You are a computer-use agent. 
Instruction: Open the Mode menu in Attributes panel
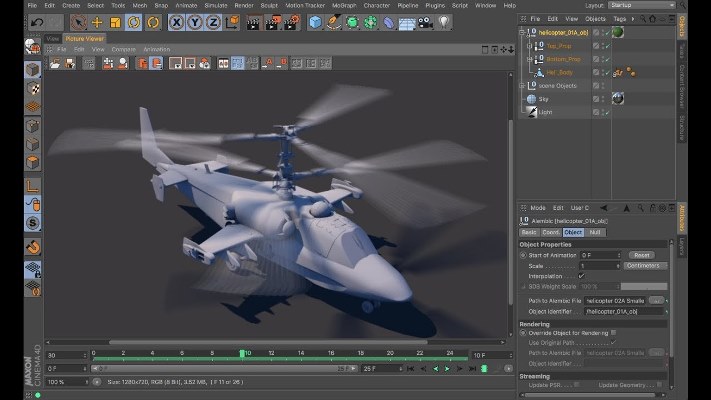[x=538, y=208]
